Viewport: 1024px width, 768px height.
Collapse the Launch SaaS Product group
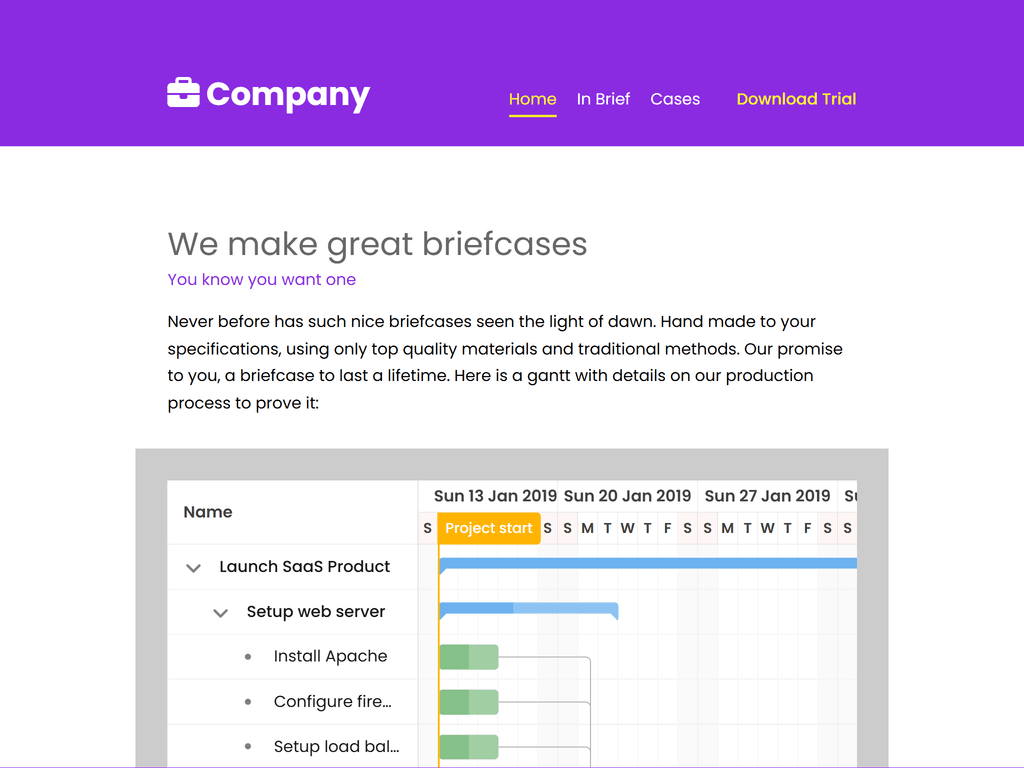coord(193,568)
